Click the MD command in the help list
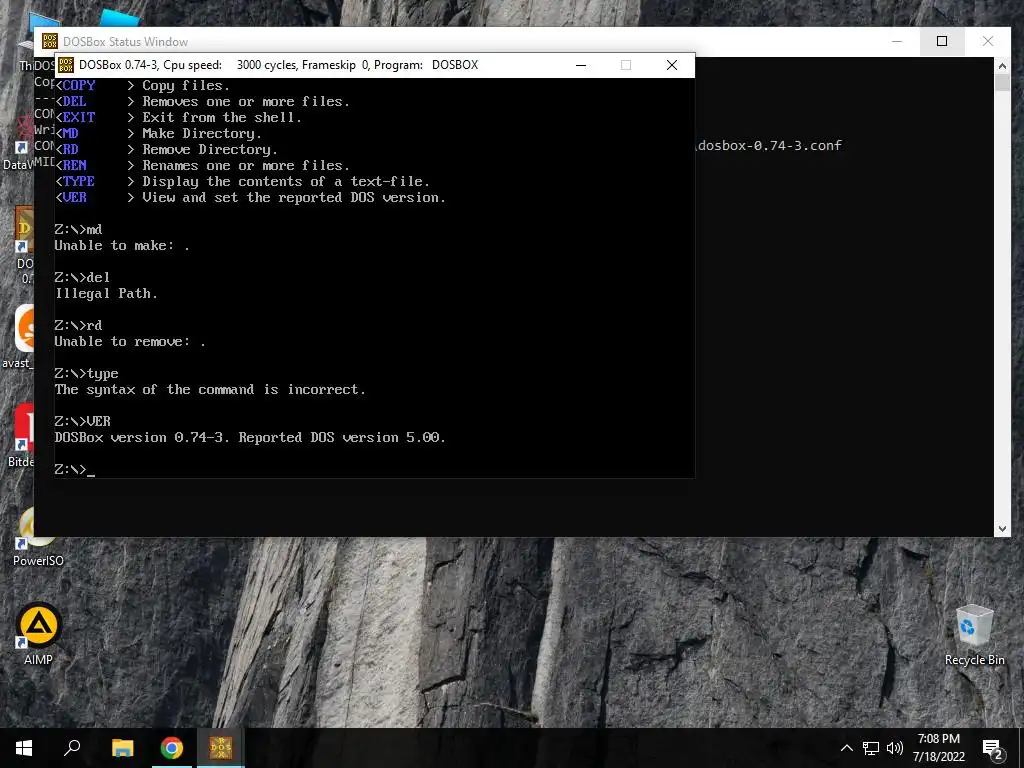The image size is (1024, 768). point(71,133)
